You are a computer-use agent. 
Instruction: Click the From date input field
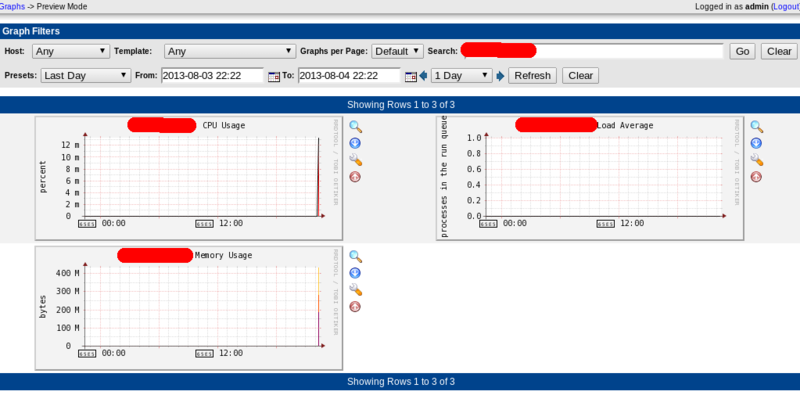click(213, 76)
